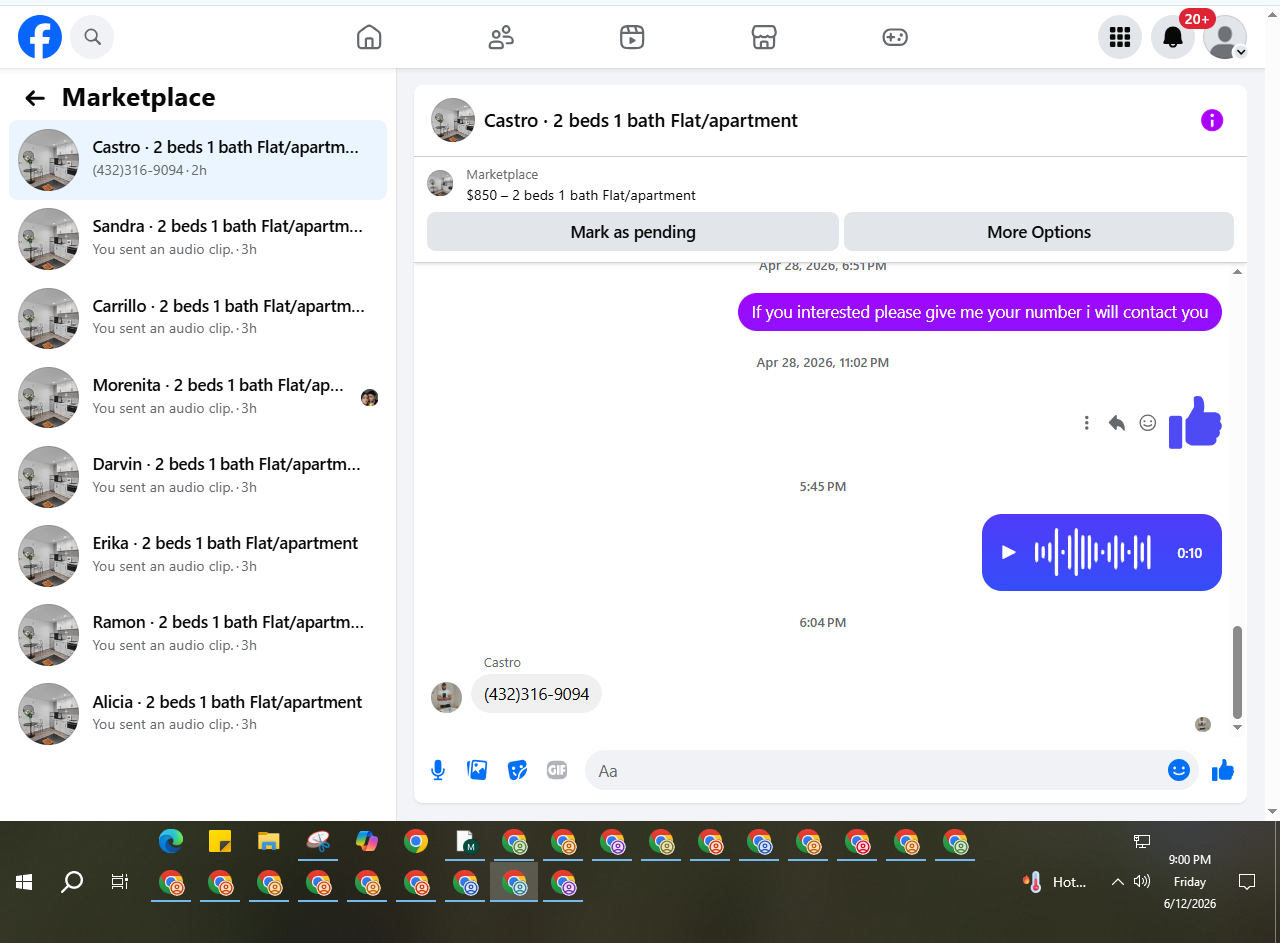
Task: Open Copilot from taskbar
Action: pyautogui.click(x=367, y=842)
